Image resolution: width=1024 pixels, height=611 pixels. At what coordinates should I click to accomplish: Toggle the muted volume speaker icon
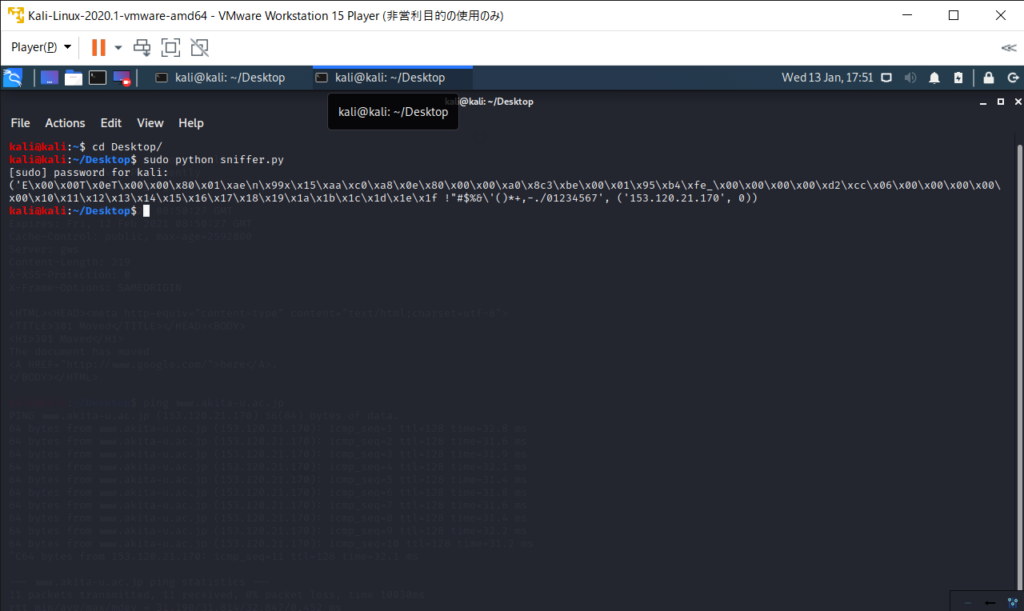click(910, 78)
